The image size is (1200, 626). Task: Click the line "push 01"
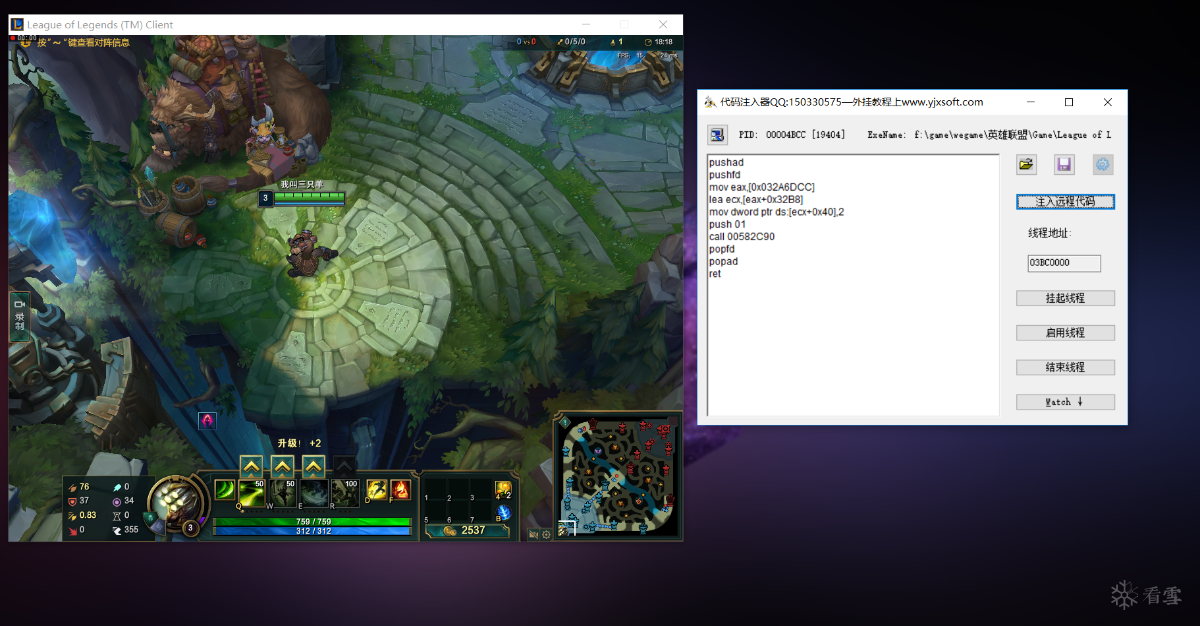[x=727, y=225]
